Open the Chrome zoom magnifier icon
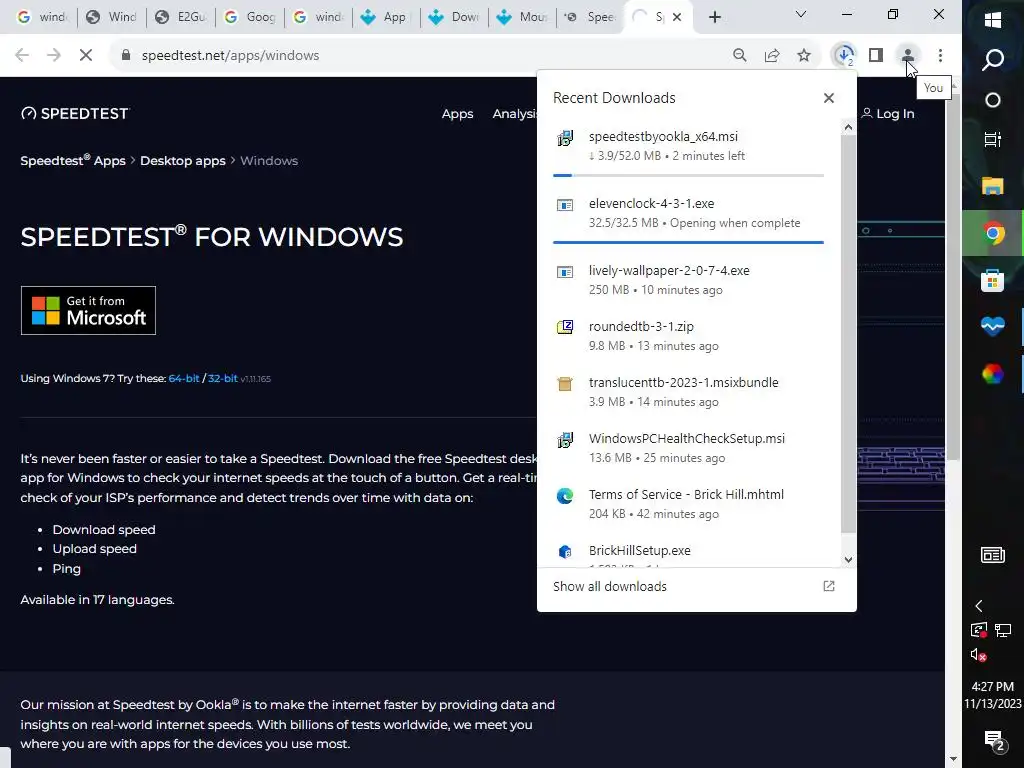The height and width of the screenshot is (768, 1024). [x=739, y=56]
